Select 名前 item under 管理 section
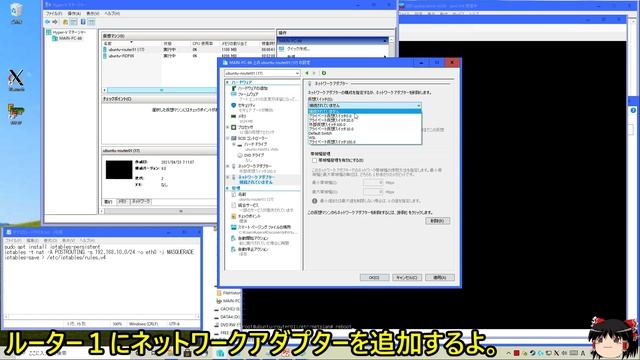 pos(242,194)
